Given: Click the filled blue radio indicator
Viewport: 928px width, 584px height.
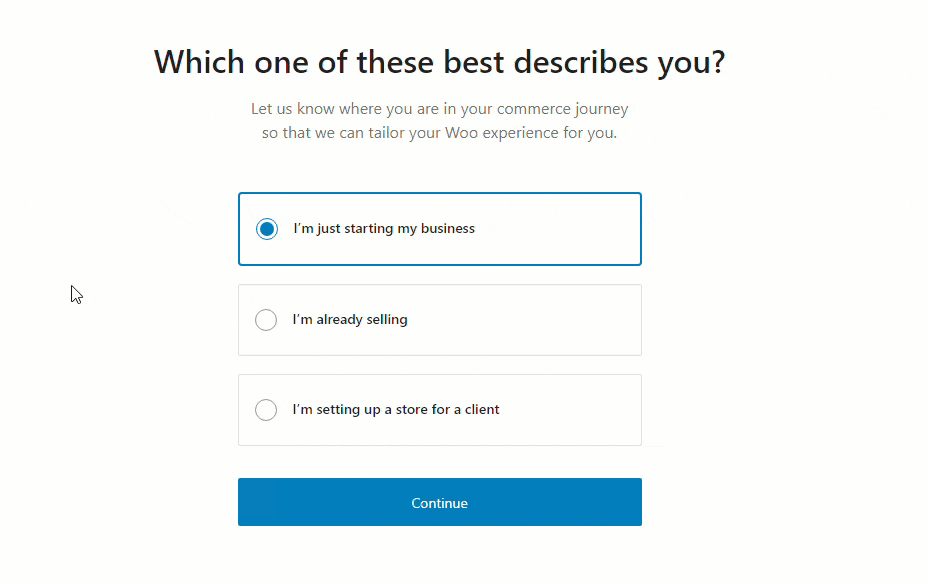Looking at the screenshot, I should click(266, 229).
